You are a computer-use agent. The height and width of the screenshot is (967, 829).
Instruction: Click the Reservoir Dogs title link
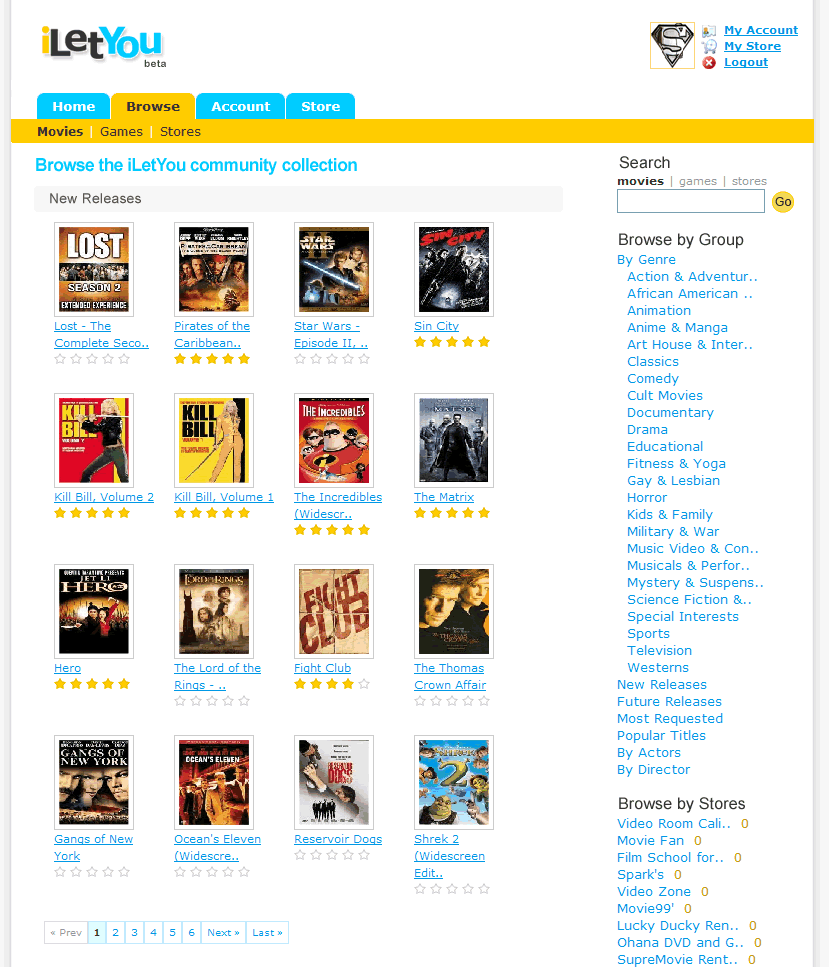coord(338,839)
